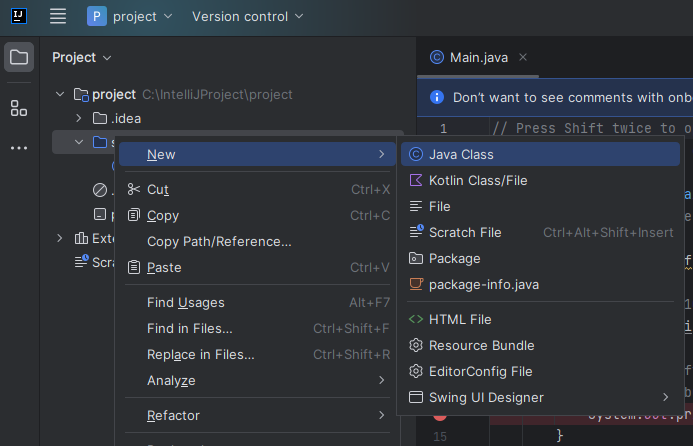Viewport: 693px width, 446px height.
Task: Click the Paste clipboard icon
Action: tap(135, 267)
